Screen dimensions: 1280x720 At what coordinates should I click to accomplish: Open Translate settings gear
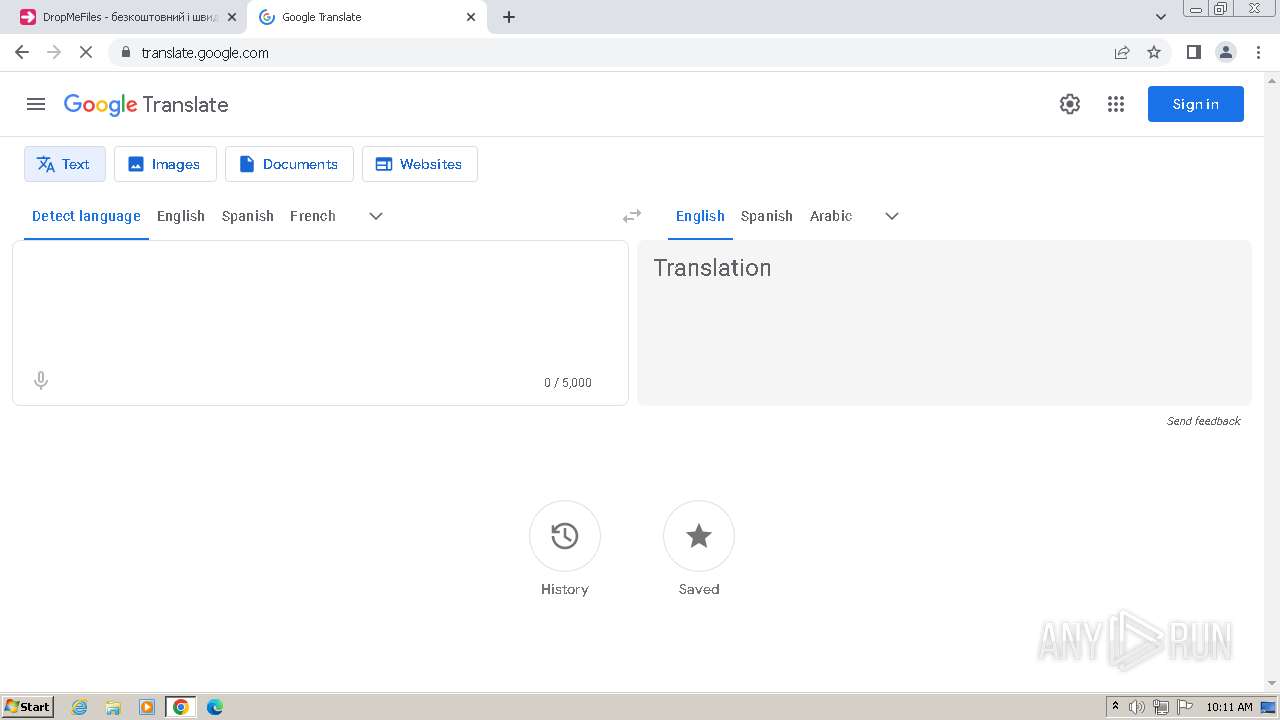coord(1070,104)
